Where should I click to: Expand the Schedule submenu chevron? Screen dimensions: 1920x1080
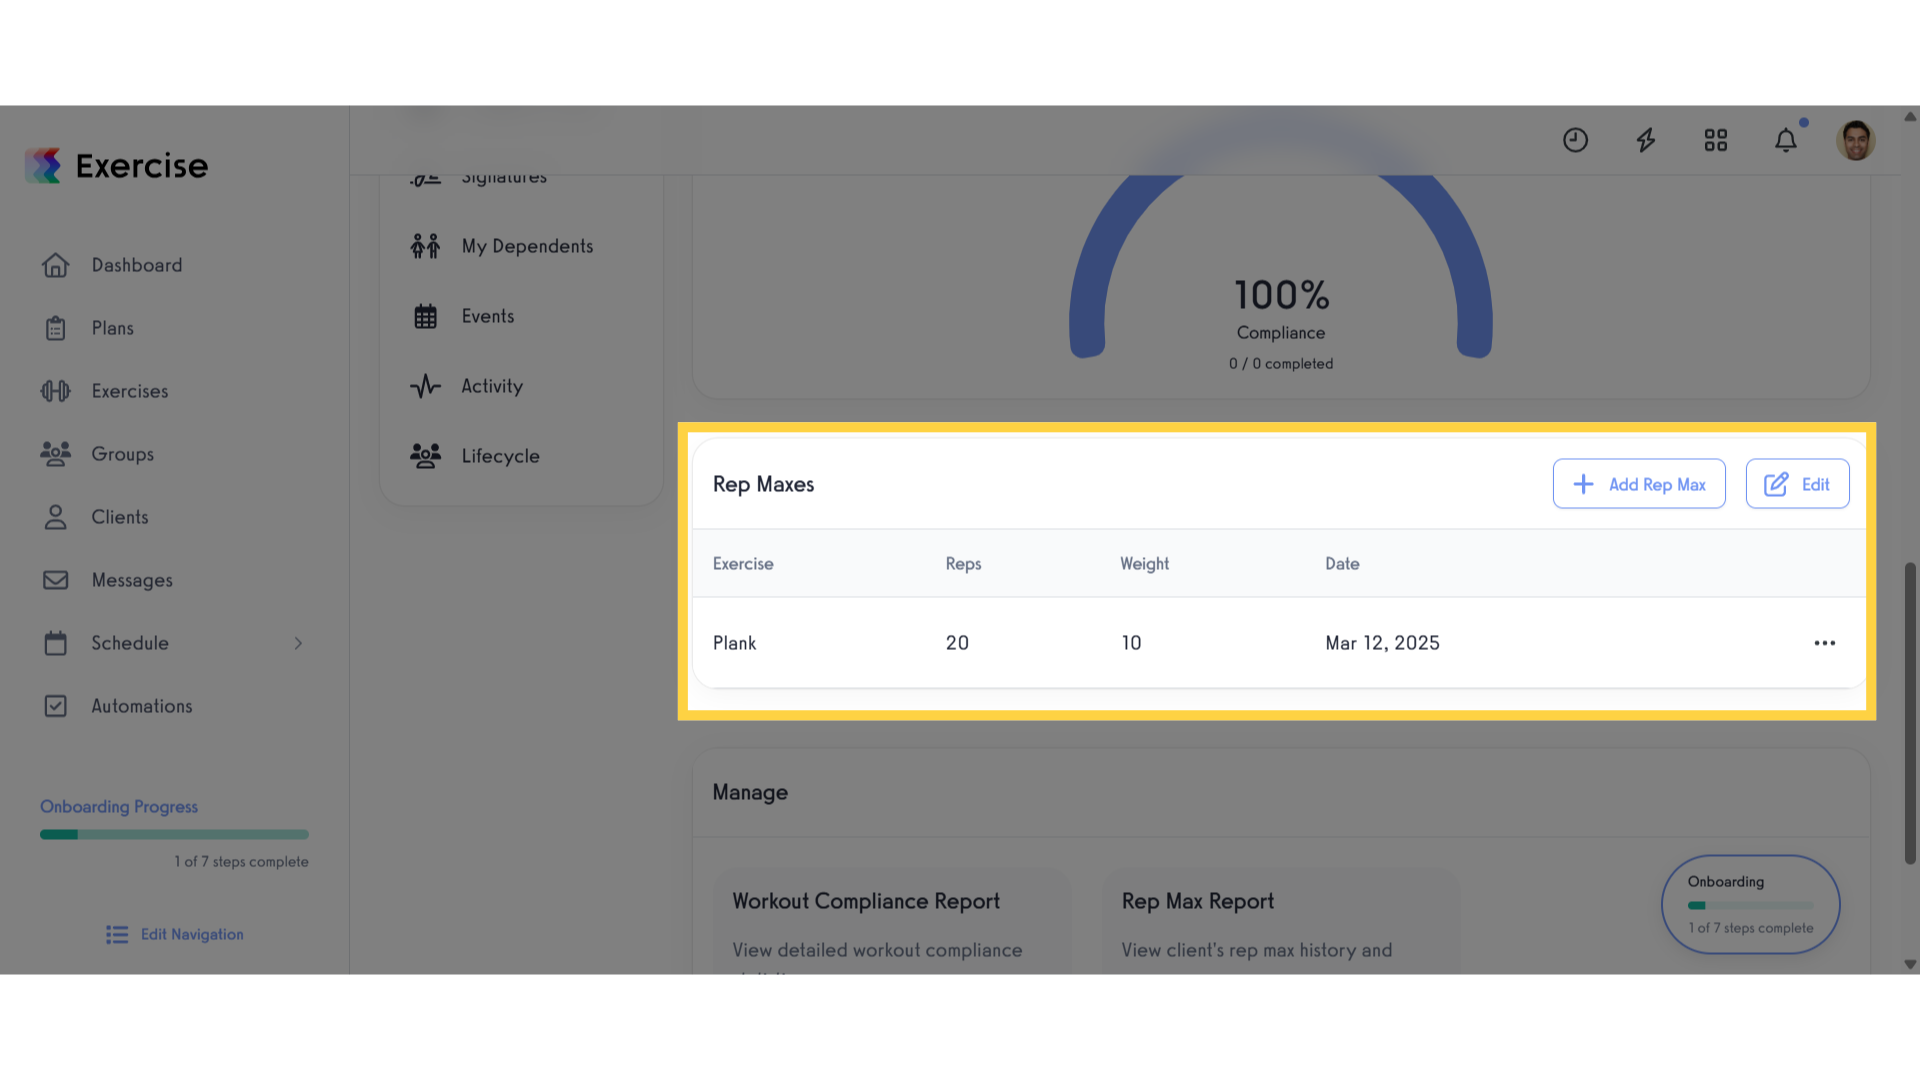coord(298,643)
